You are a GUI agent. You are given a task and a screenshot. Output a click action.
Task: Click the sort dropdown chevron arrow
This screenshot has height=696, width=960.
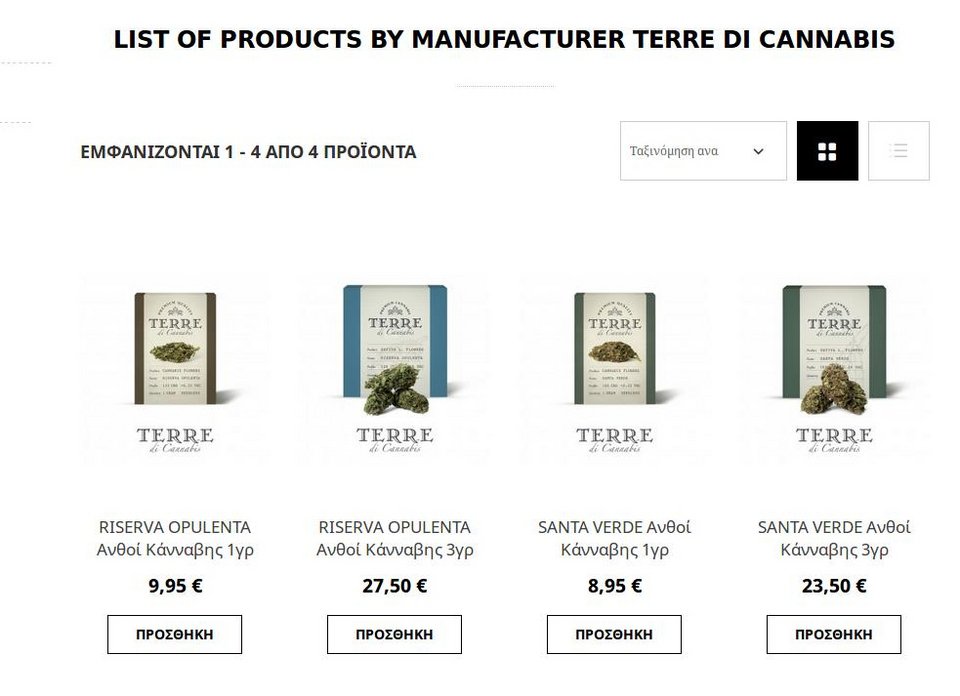click(x=758, y=151)
